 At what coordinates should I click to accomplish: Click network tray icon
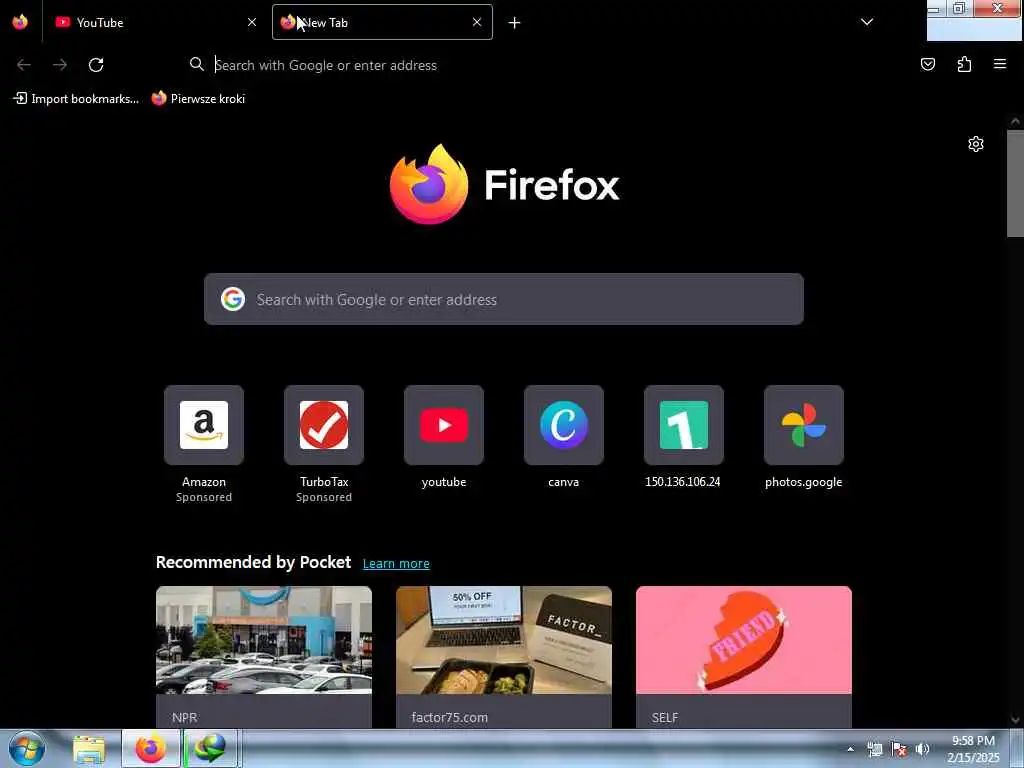[875, 749]
